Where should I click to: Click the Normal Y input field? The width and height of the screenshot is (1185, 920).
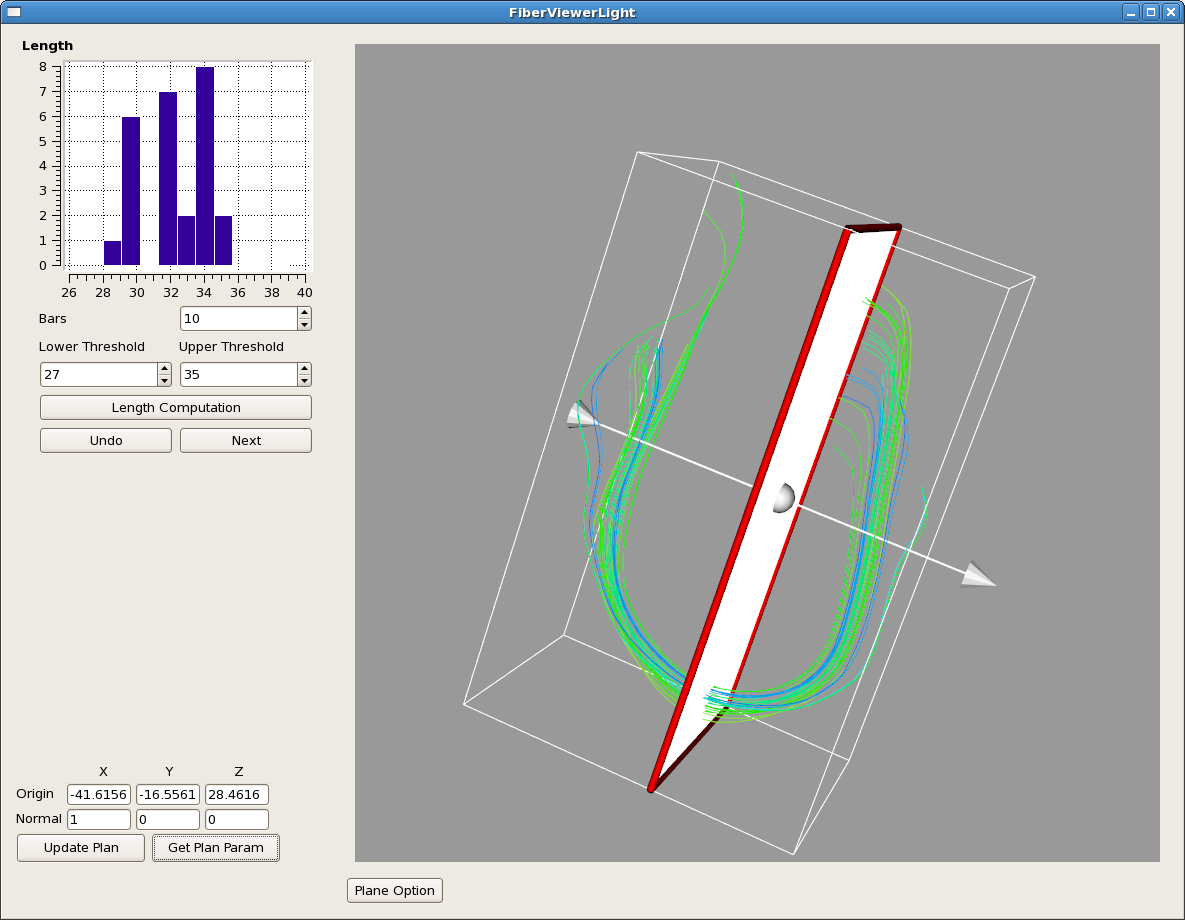tap(168, 820)
